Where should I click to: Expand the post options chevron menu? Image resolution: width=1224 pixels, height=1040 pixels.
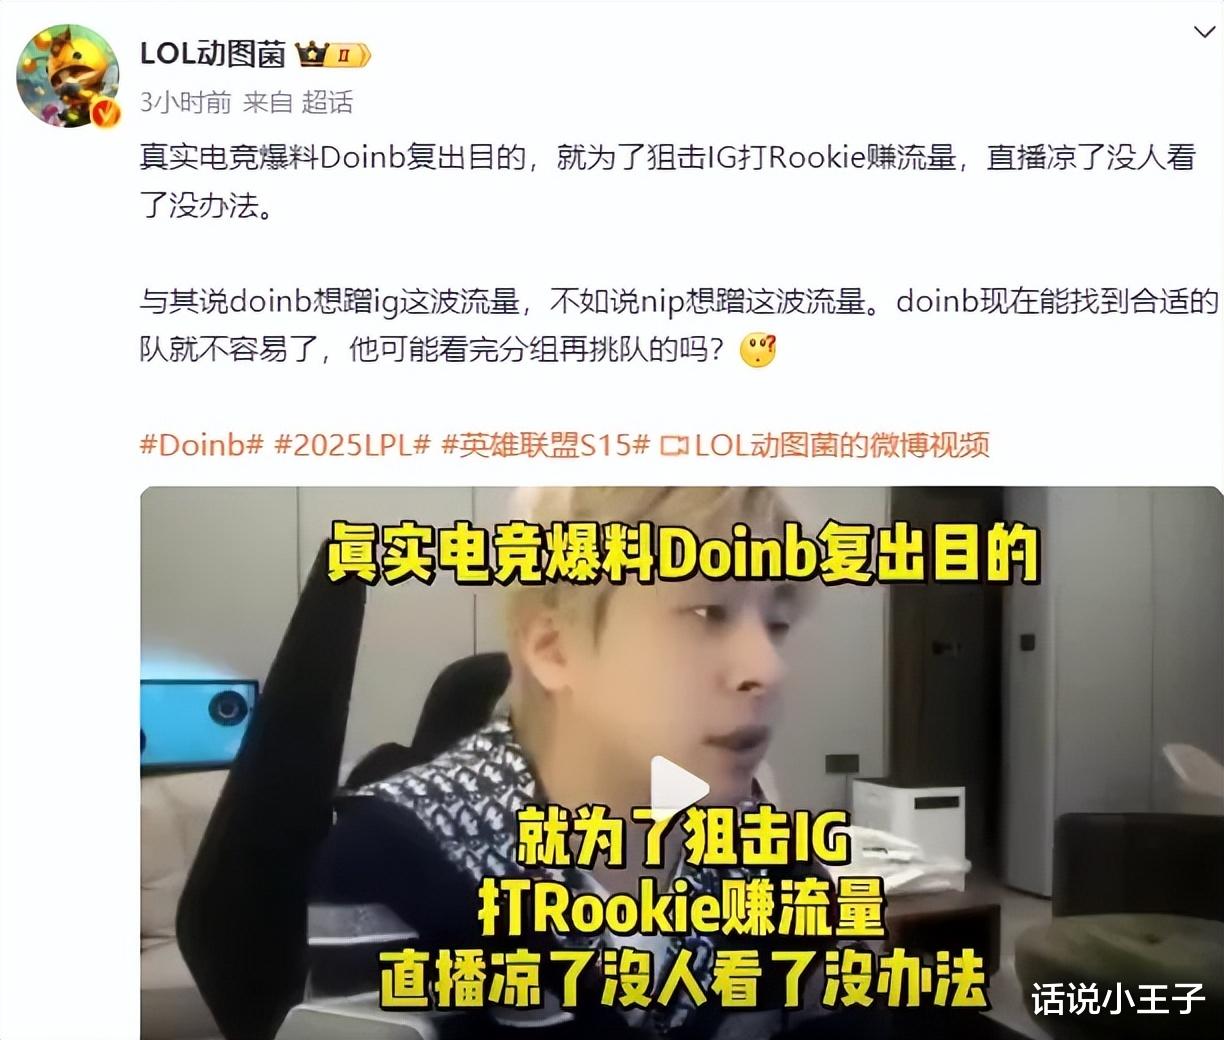(1205, 33)
